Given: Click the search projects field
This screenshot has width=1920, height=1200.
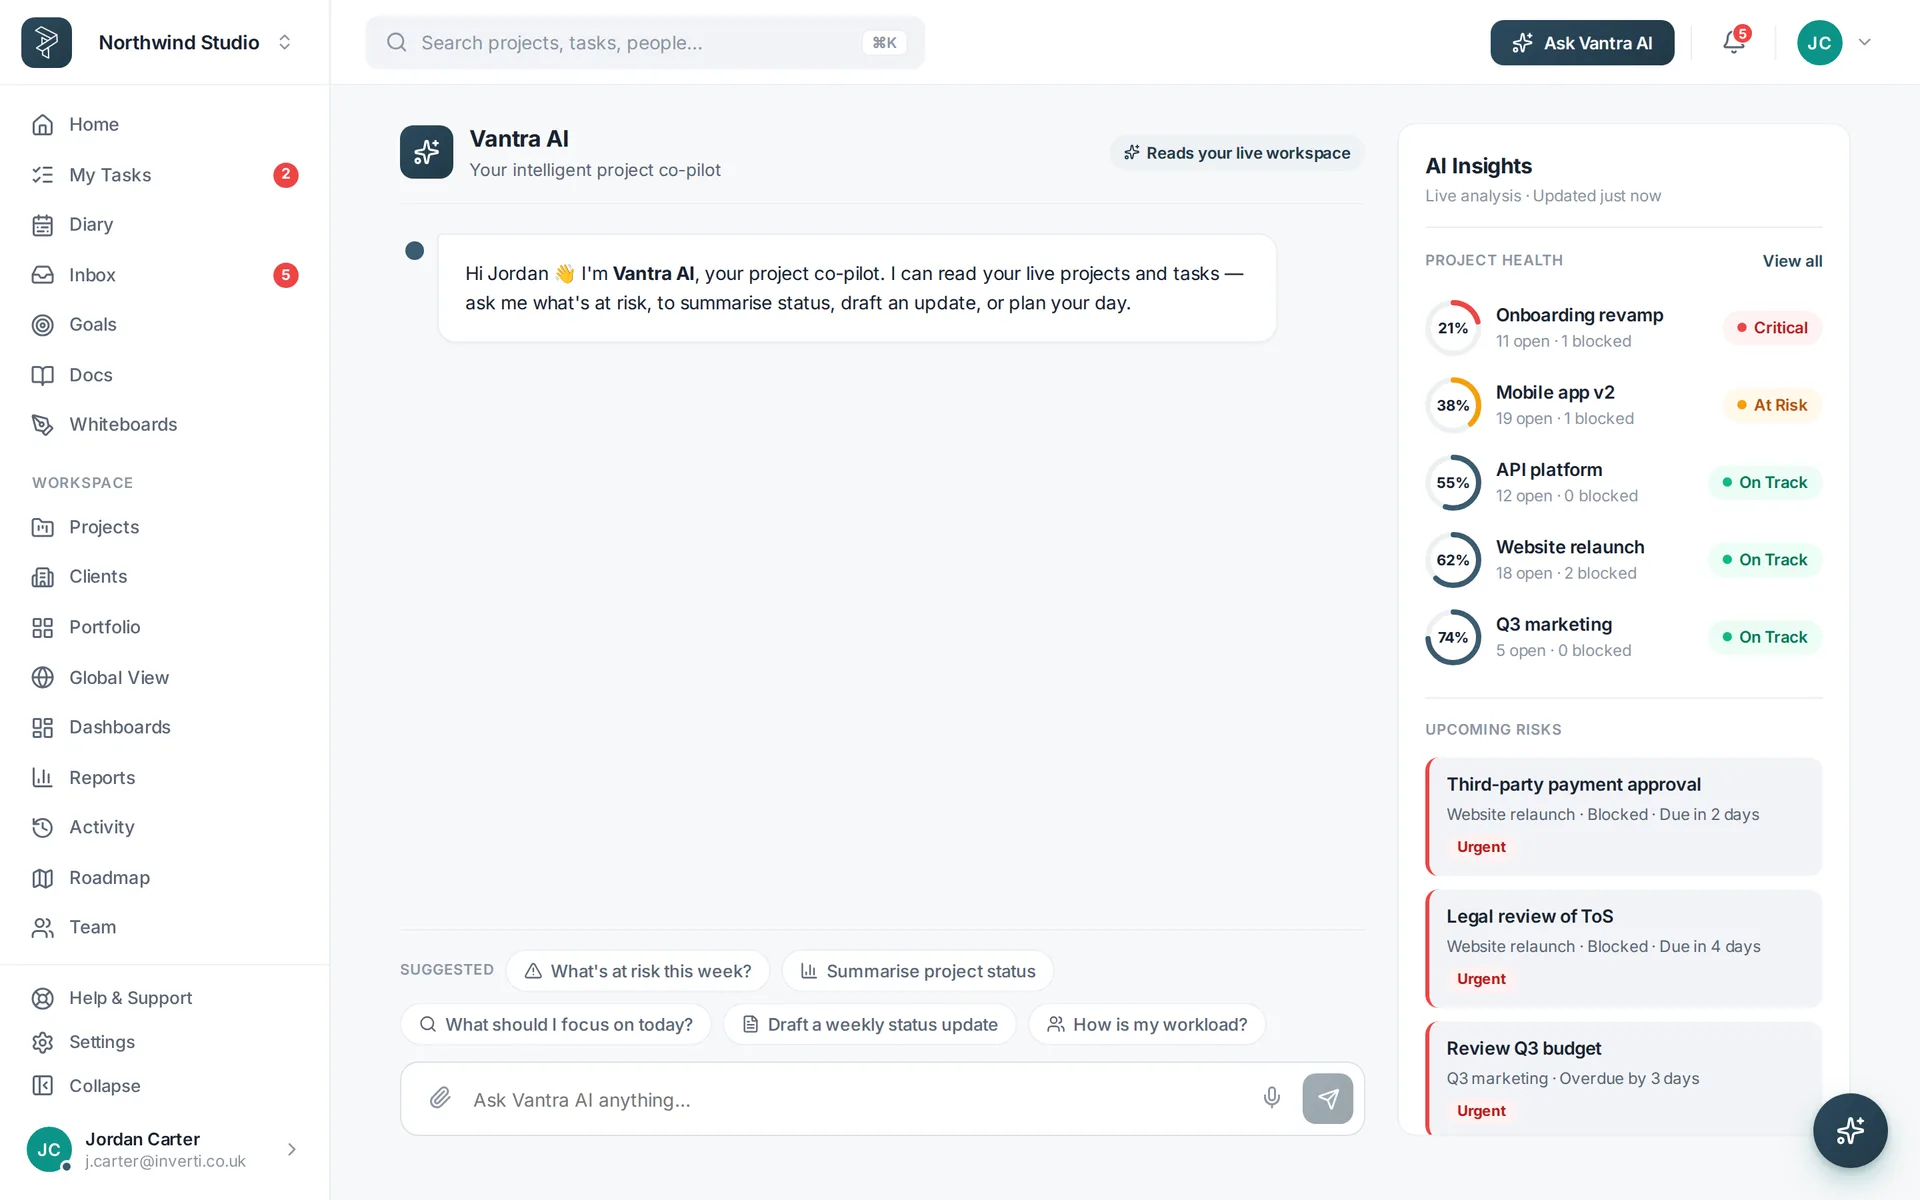Looking at the screenshot, I should 645,42.
